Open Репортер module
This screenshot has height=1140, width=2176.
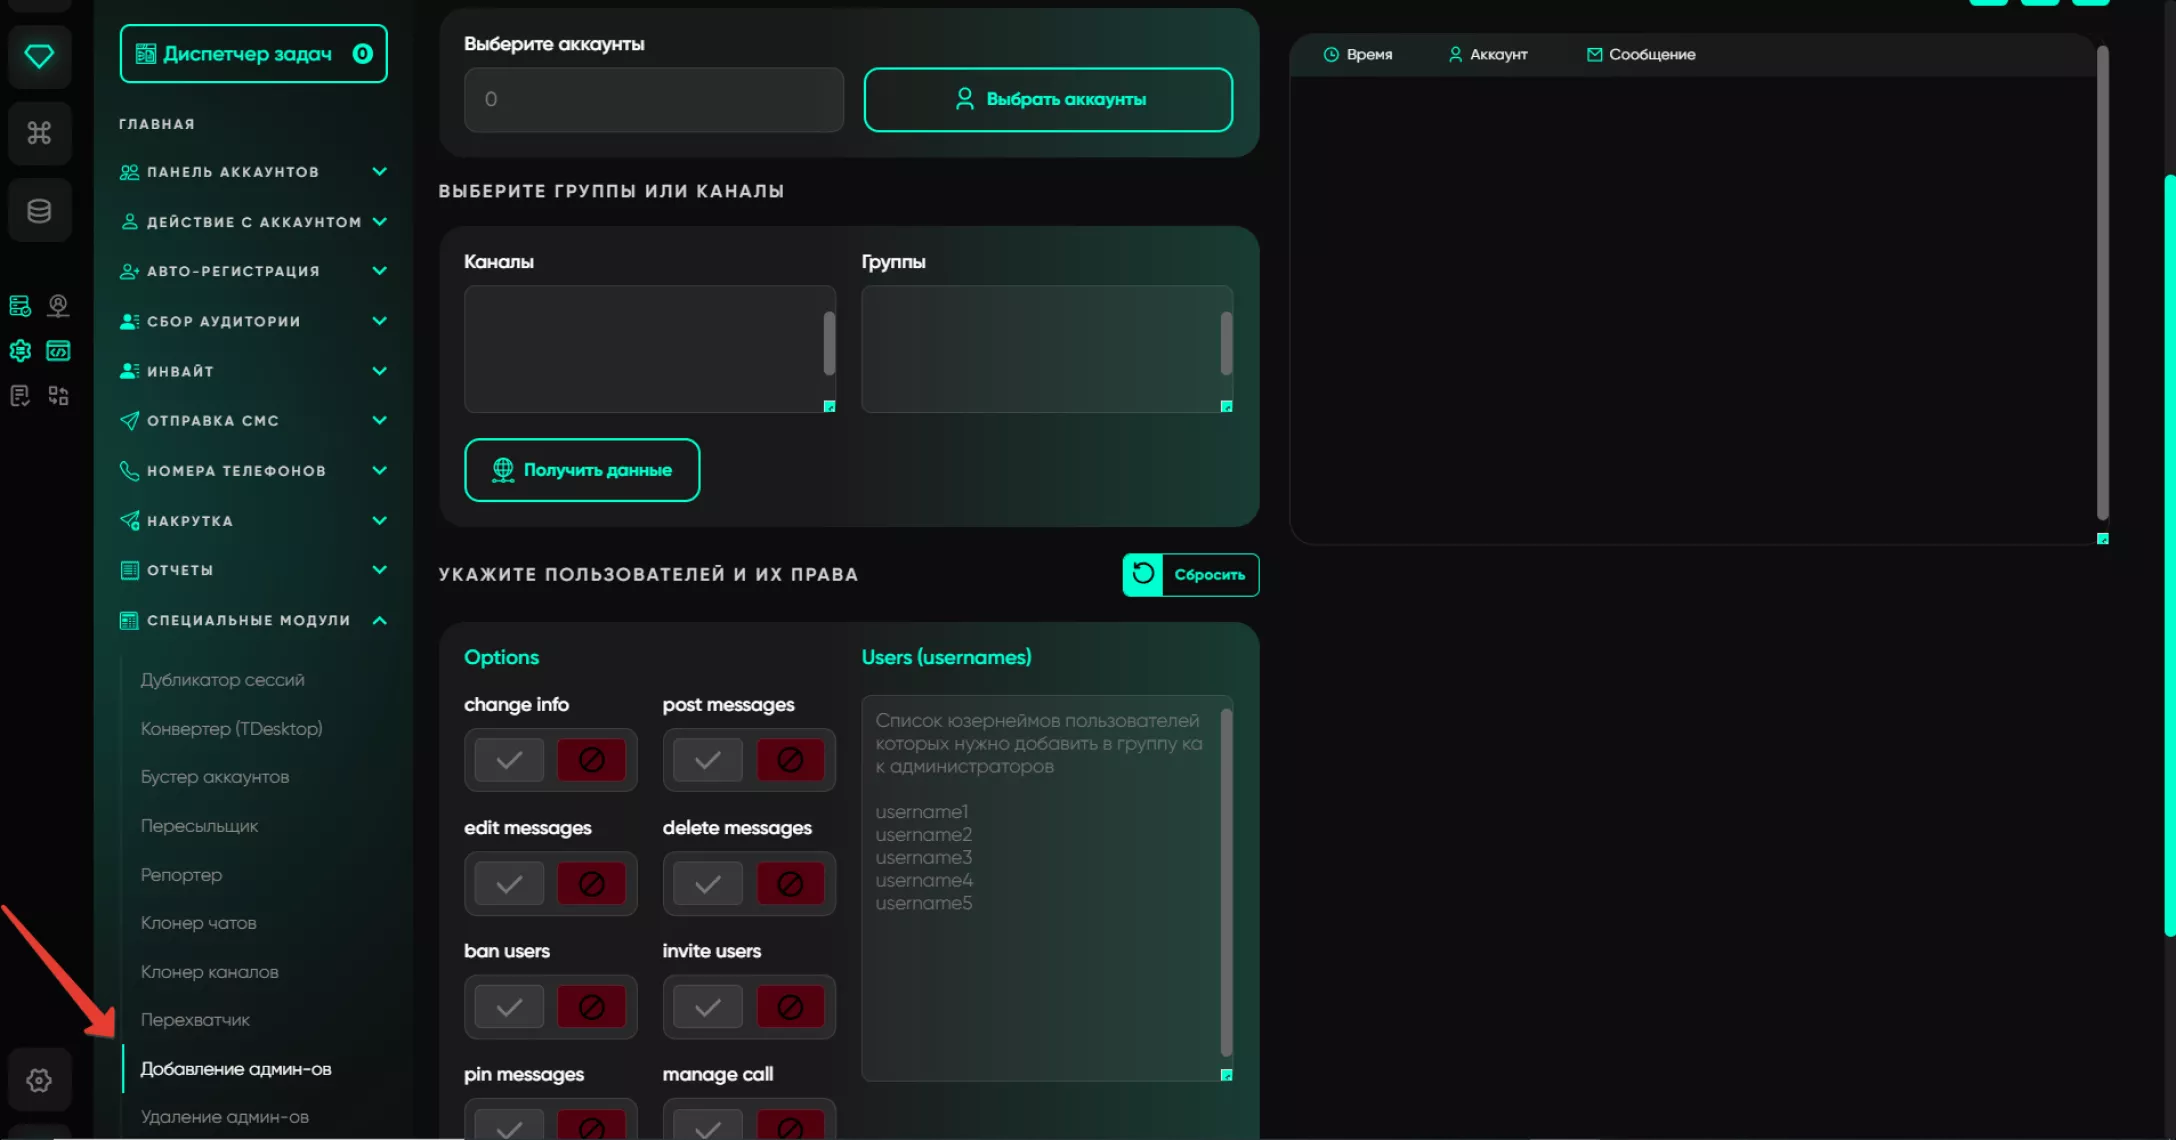coord(181,875)
